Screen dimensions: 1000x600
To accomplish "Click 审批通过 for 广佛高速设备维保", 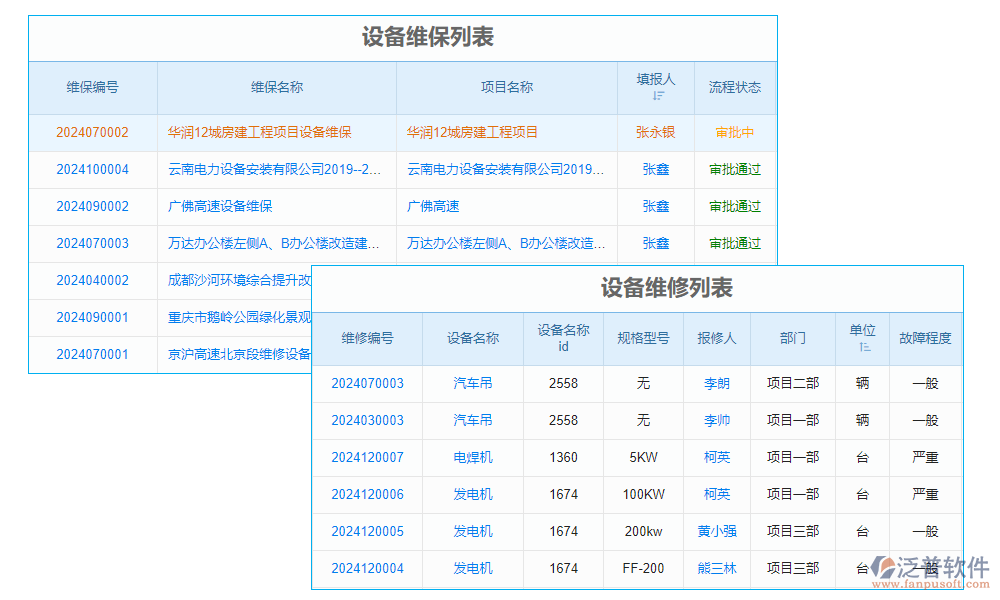I will pyautogui.click(x=734, y=206).
